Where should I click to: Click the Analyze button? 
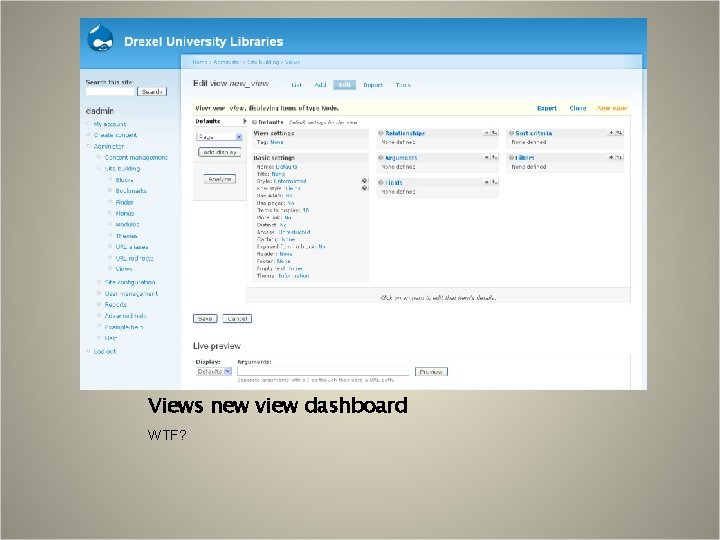pos(219,179)
